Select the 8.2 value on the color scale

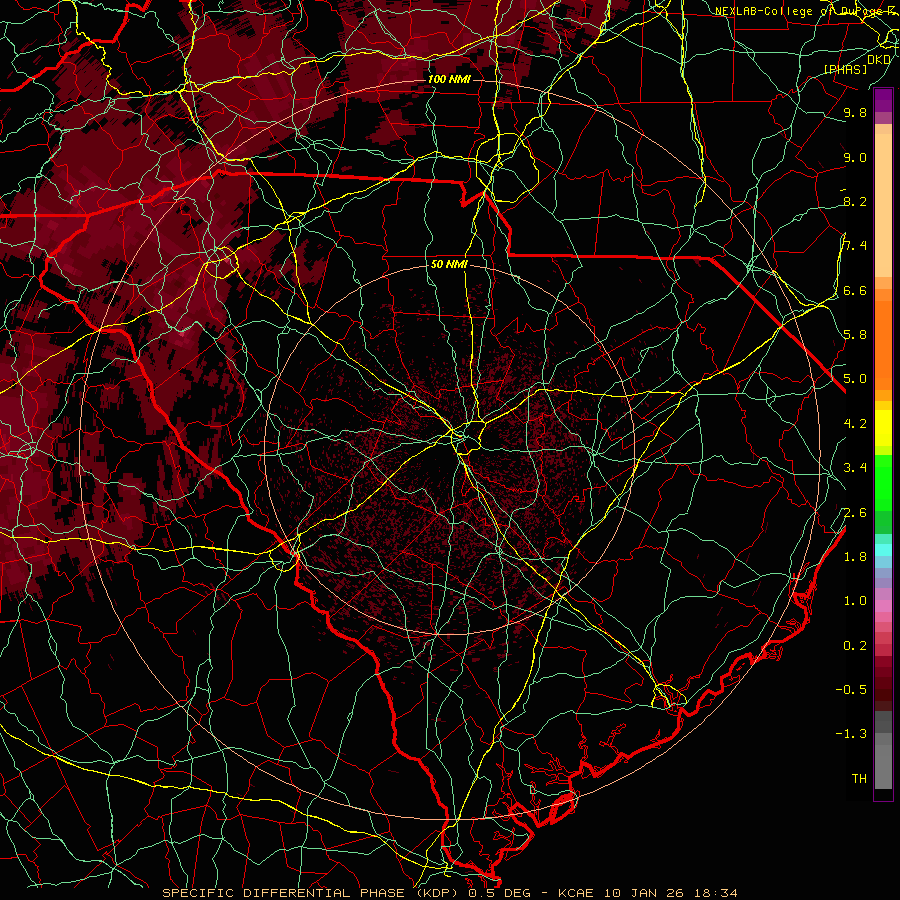pyautogui.click(x=855, y=201)
